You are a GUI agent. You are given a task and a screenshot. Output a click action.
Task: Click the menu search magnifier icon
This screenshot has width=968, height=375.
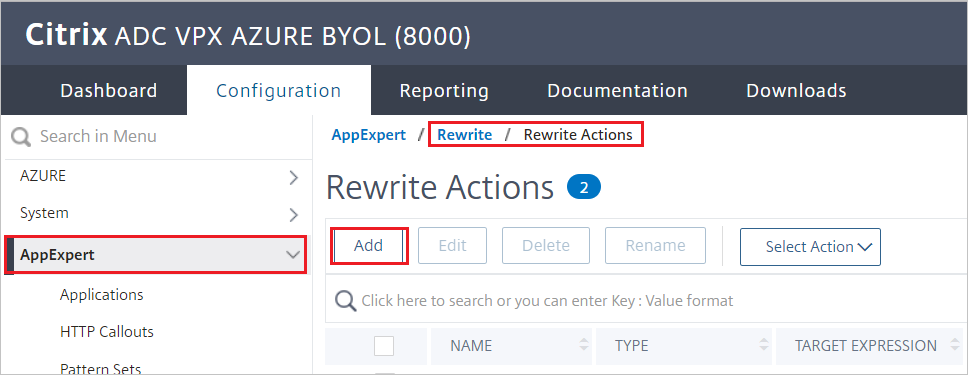21,137
